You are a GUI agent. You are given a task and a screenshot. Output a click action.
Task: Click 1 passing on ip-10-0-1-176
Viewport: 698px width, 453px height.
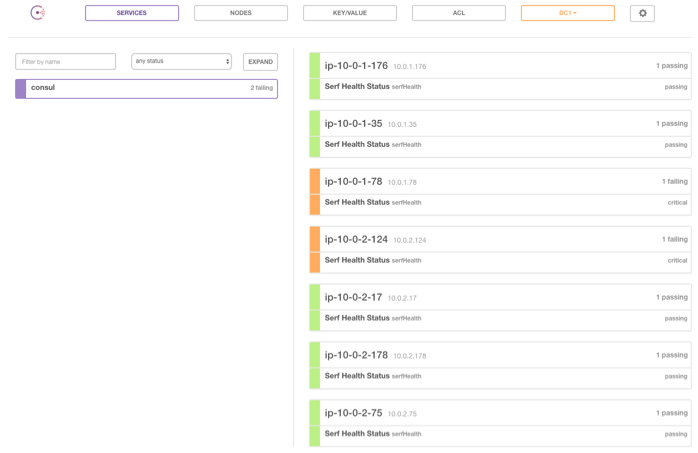[x=672, y=66]
